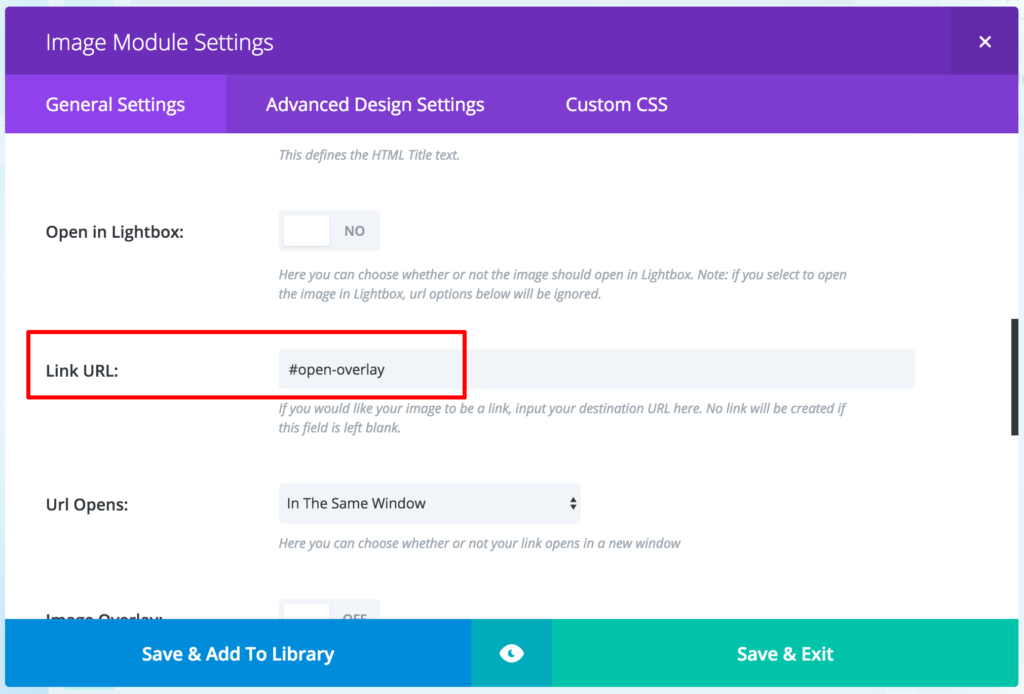Toggle the partially visible Image Overlay switch
The height and width of the screenshot is (694, 1024).
329,612
